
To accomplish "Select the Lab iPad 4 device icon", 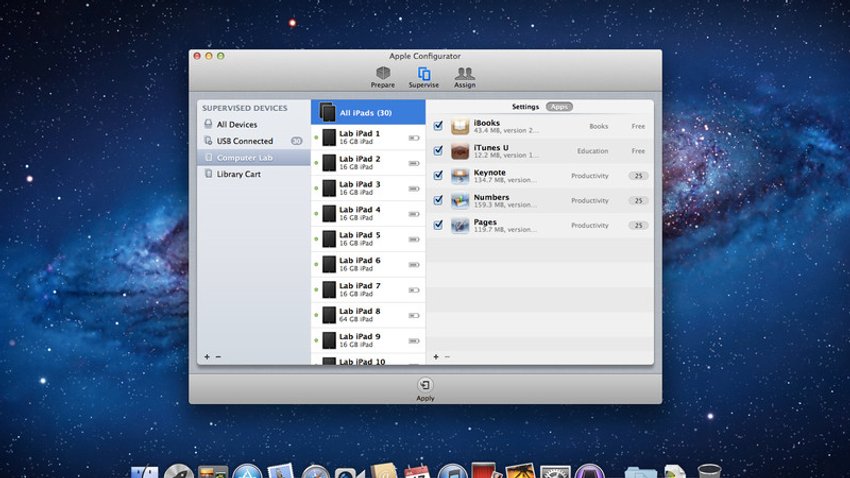I will 329,214.
